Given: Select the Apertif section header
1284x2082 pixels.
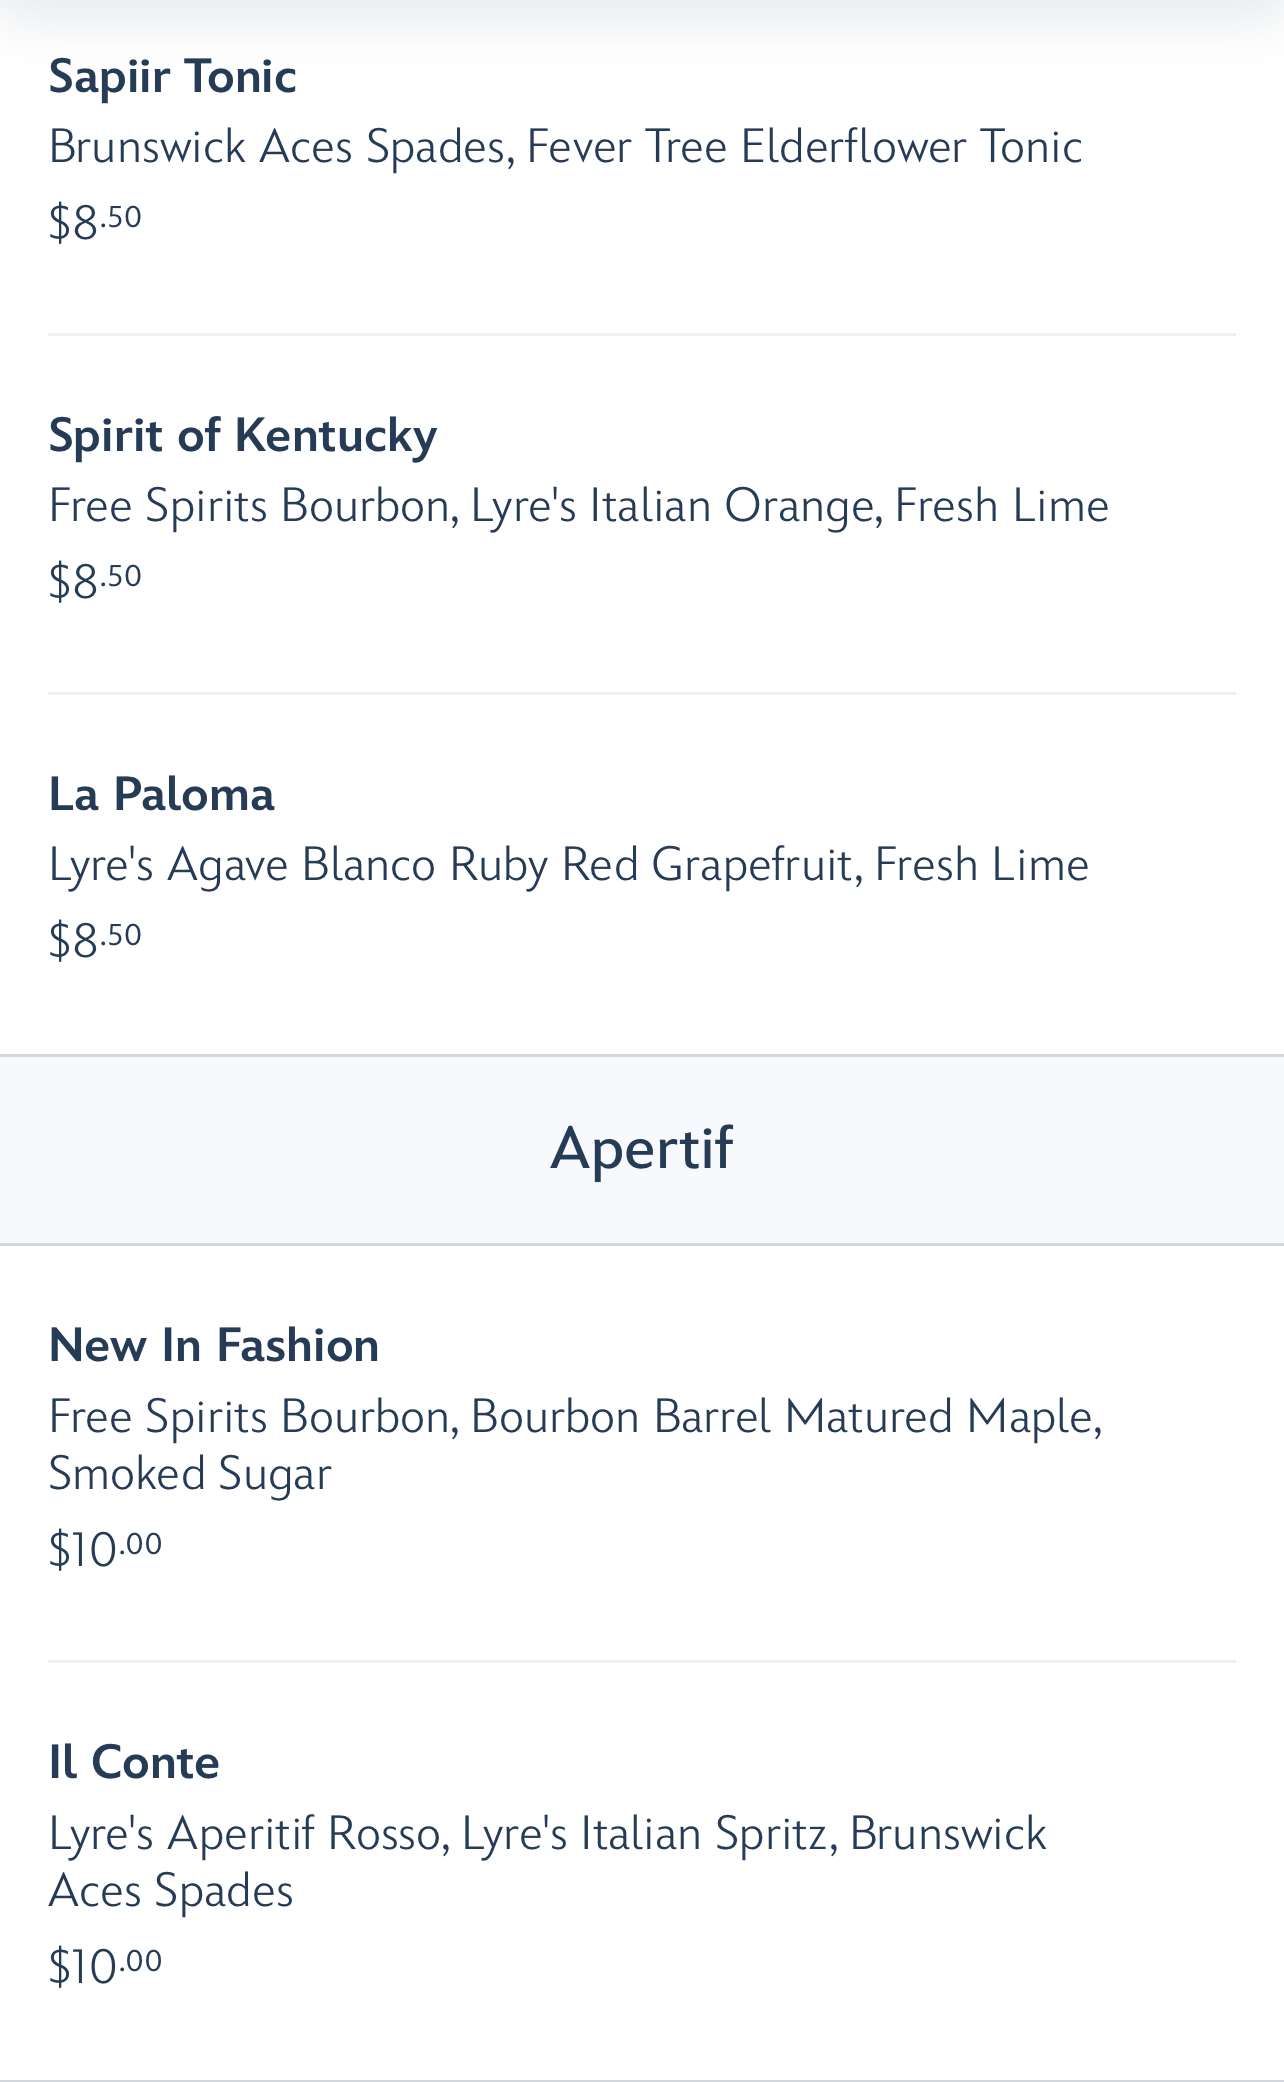Looking at the screenshot, I should pos(642,1148).
